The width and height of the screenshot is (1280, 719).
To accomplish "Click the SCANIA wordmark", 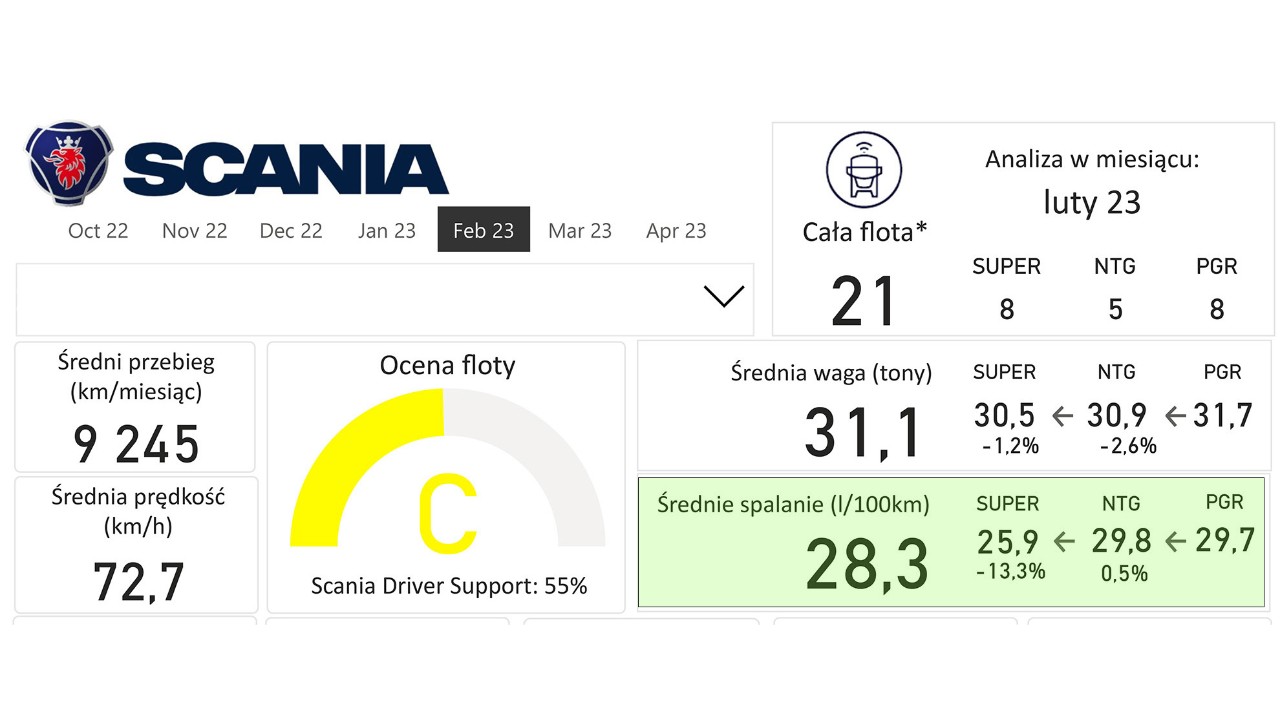I will (286, 169).
